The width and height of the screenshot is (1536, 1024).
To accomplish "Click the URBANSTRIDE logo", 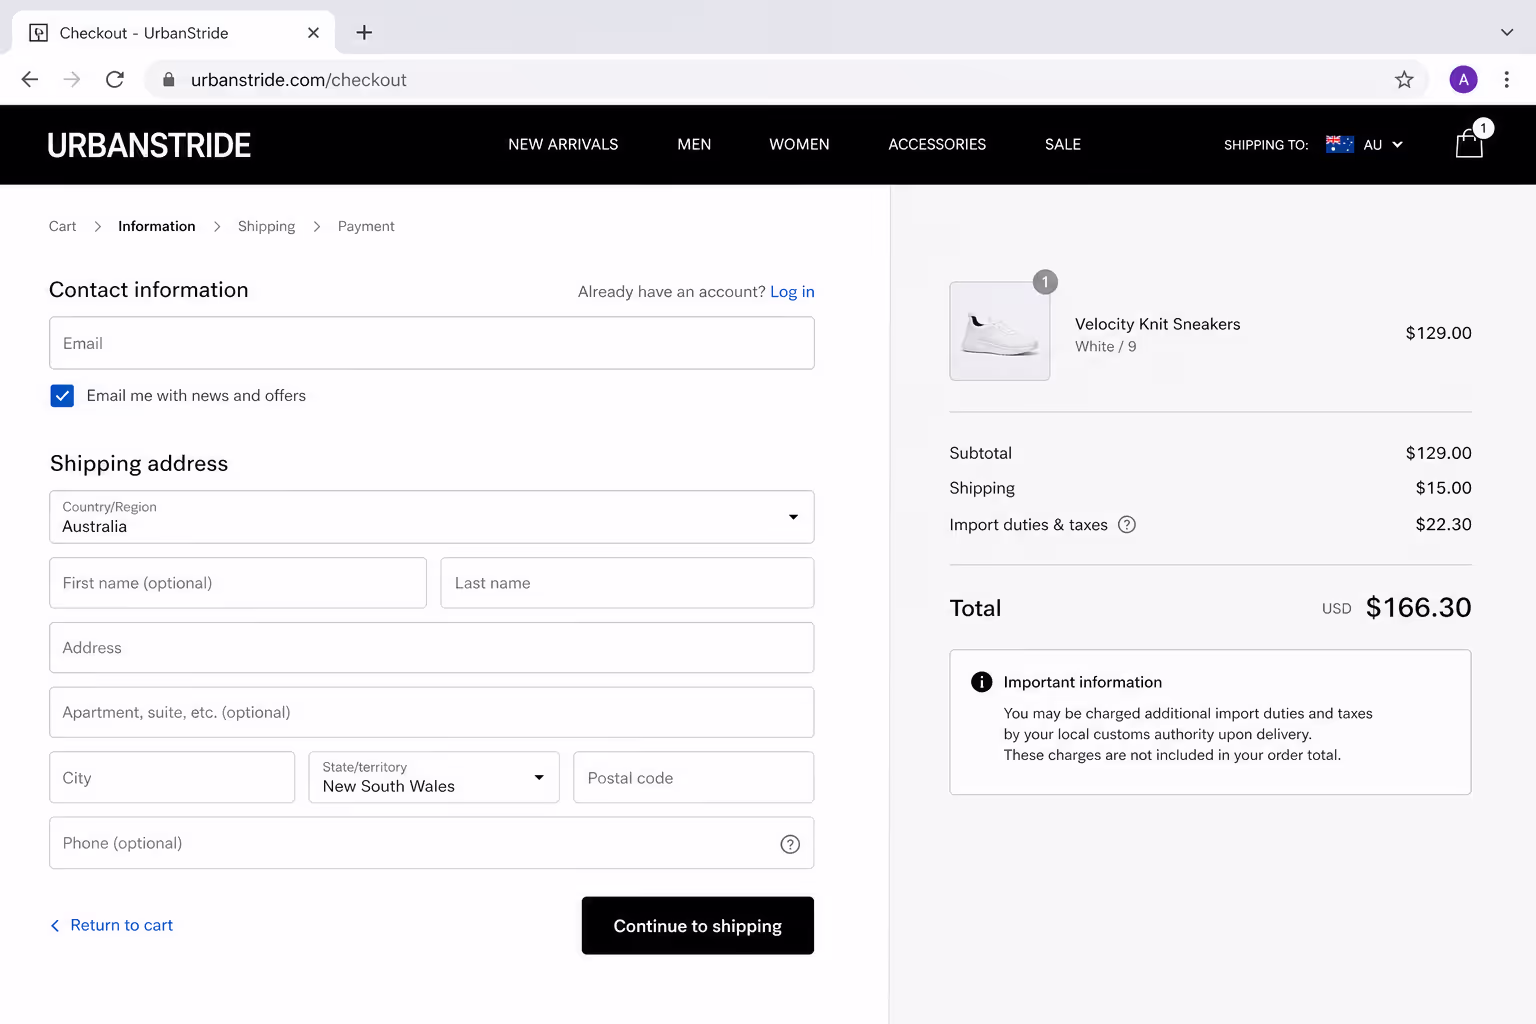I will click(149, 145).
